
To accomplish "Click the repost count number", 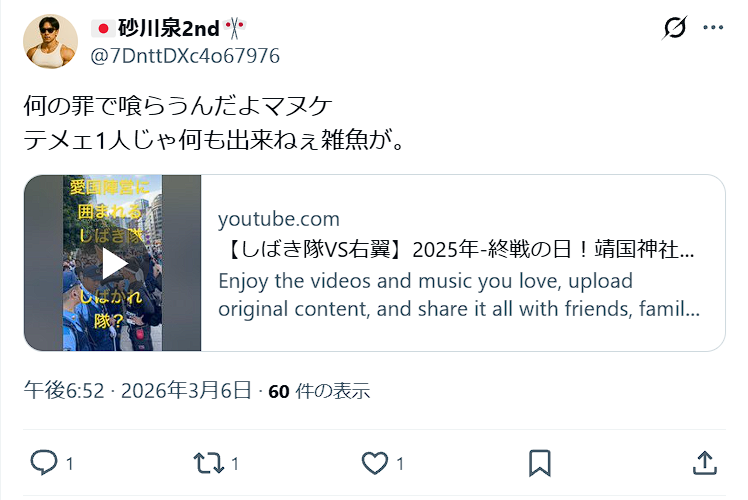I will (x=235, y=464).
